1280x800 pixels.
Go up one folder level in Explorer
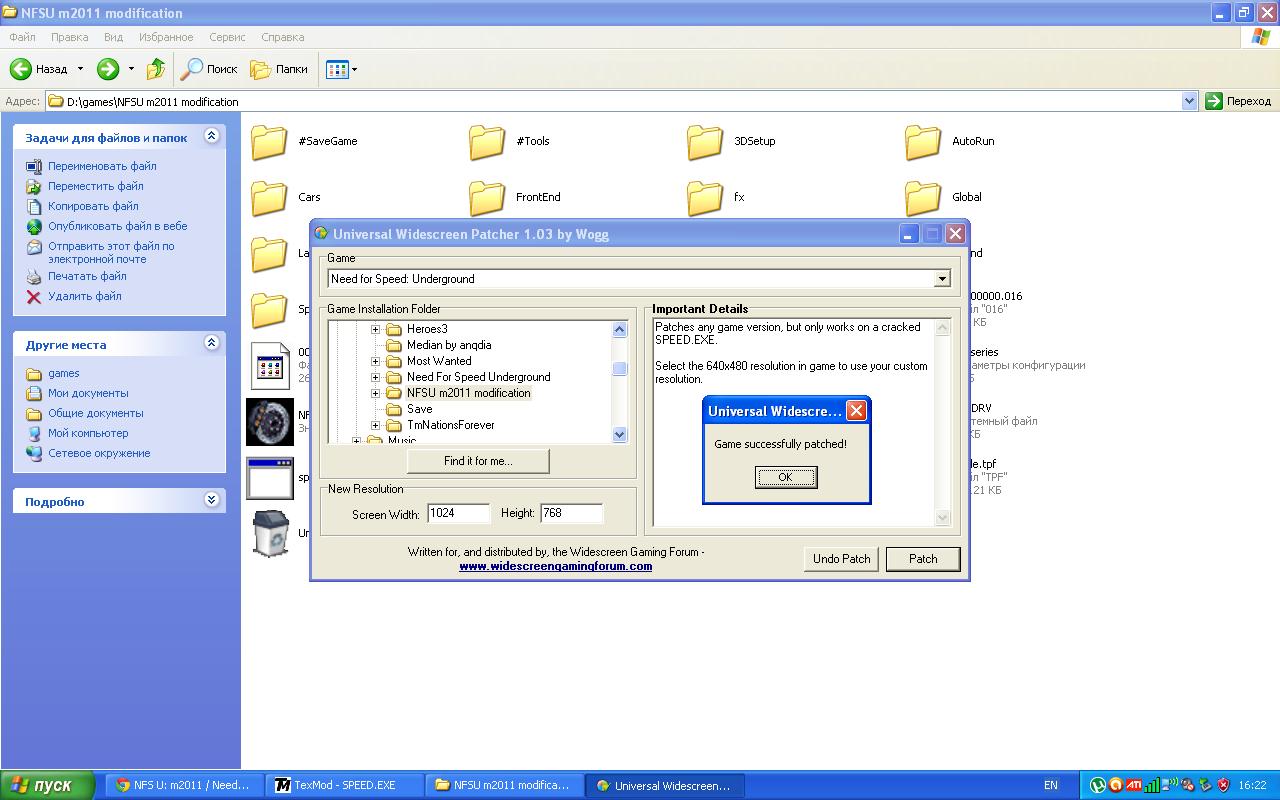pos(156,69)
